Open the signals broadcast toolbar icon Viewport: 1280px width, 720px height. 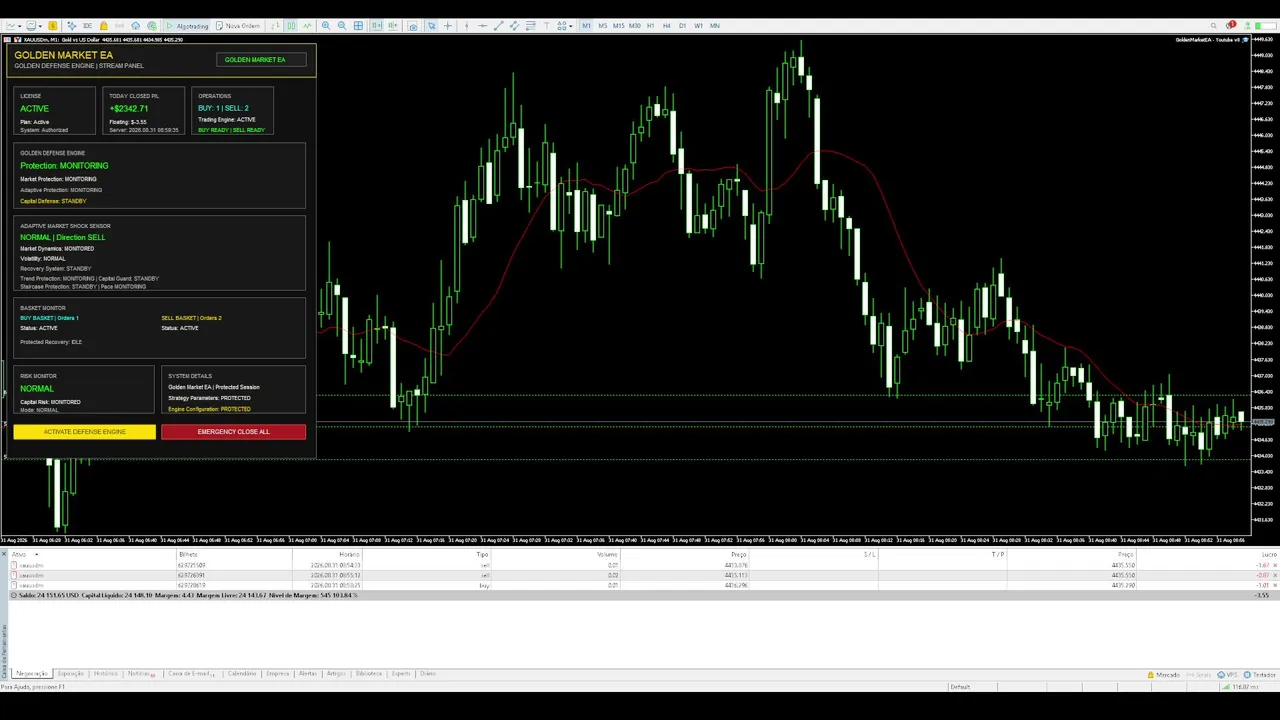pyautogui.click(x=119, y=25)
